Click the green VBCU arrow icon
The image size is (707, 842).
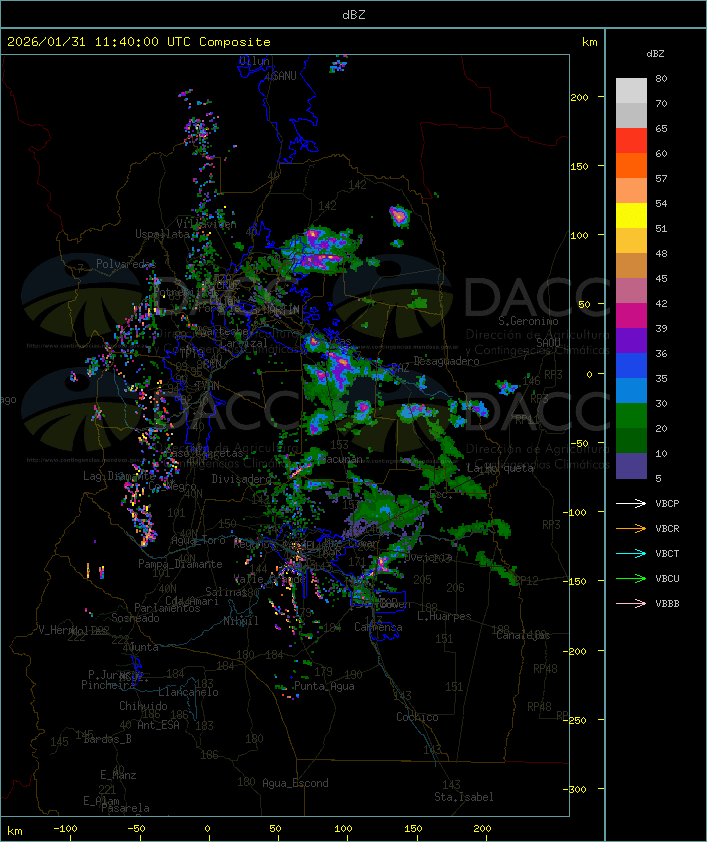[x=632, y=579]
